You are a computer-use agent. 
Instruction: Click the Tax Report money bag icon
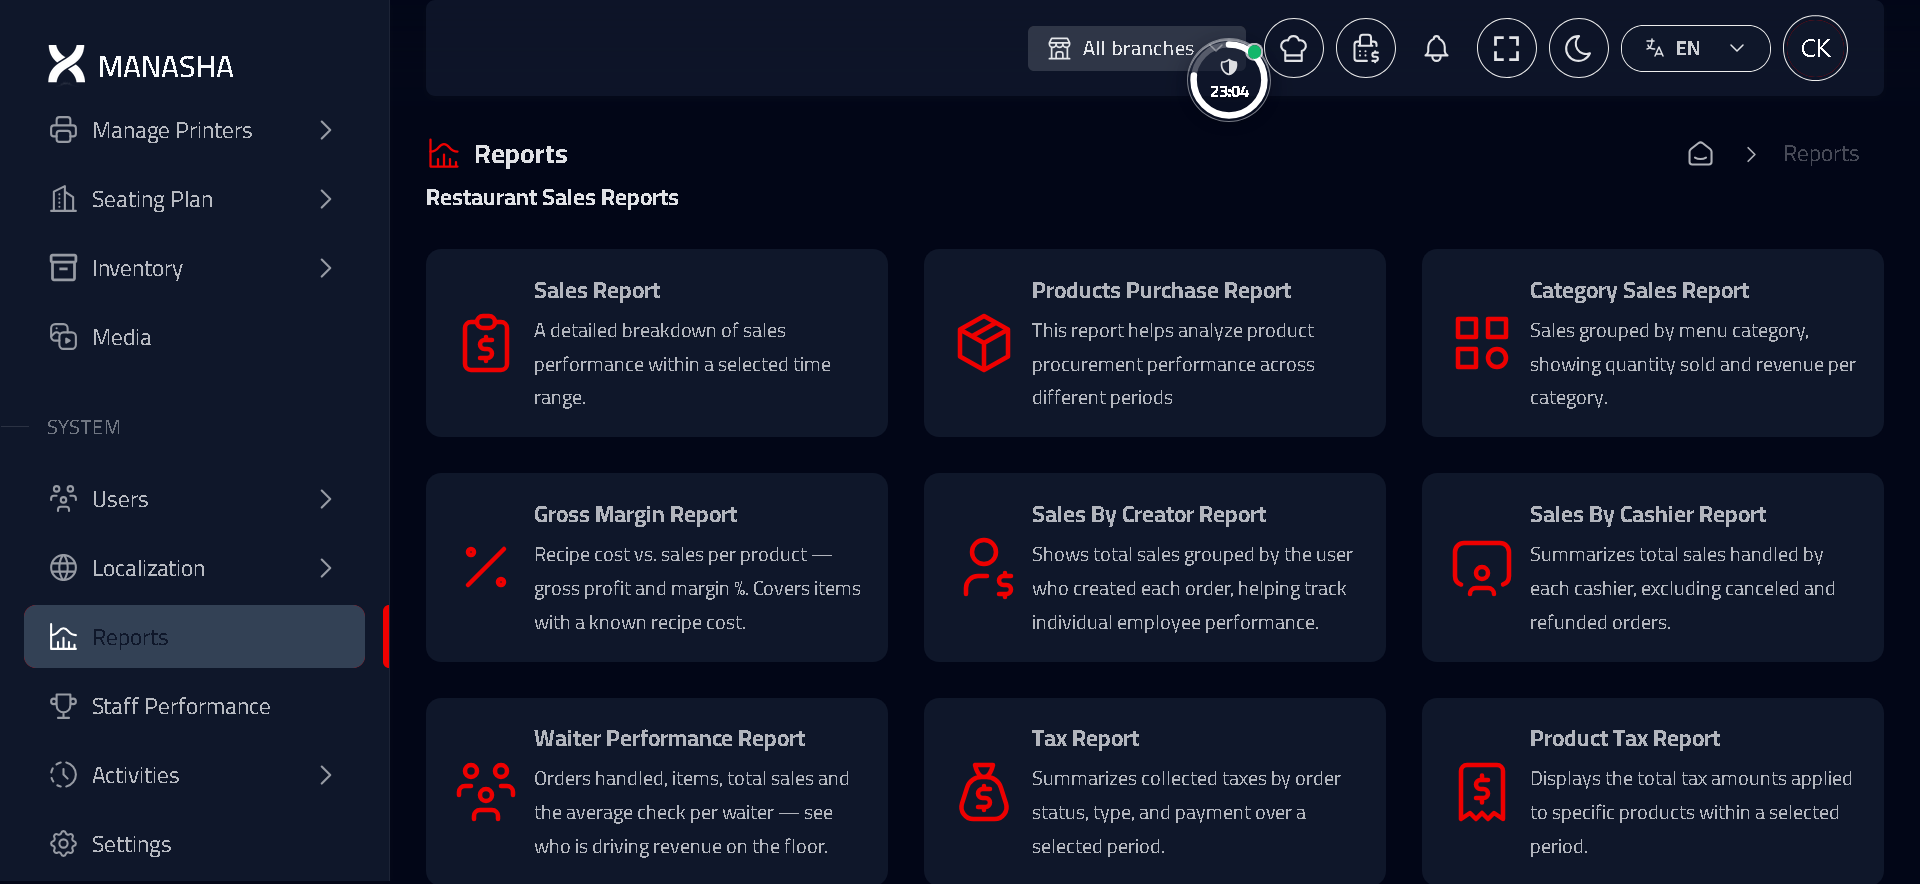pyautogui.click(x=984, y=792)
